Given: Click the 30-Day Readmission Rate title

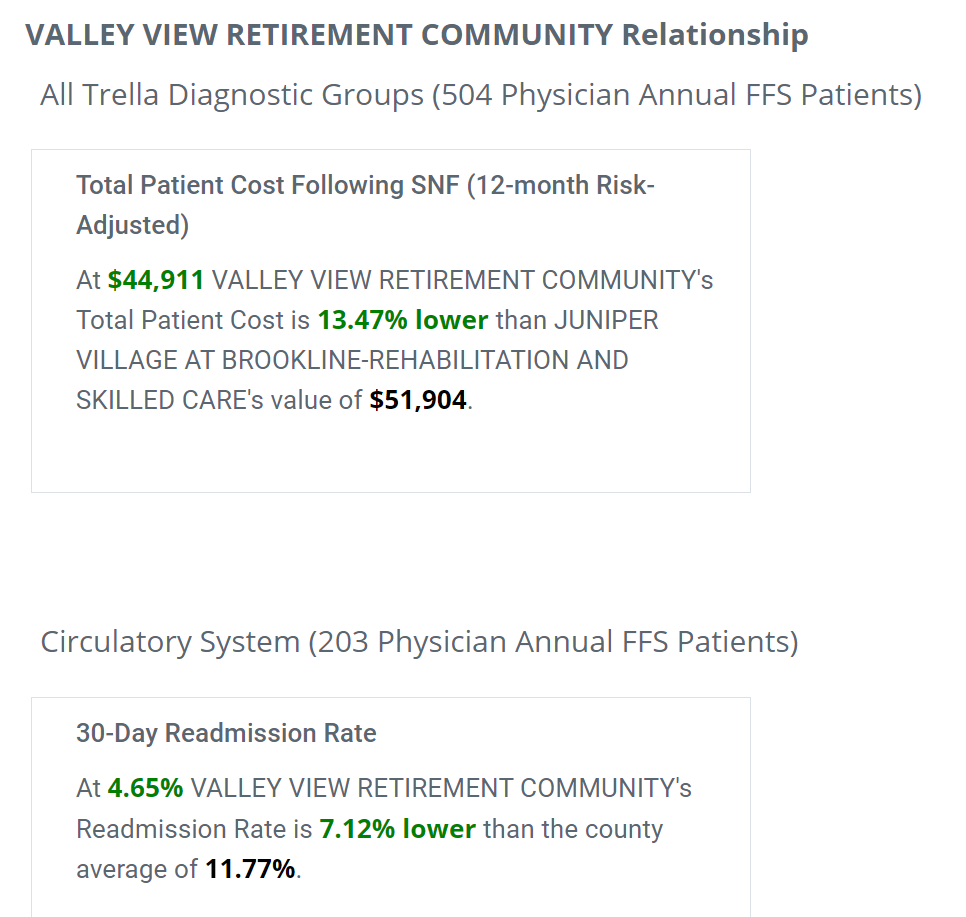Looking at the screenshot, I should (226, 733).
